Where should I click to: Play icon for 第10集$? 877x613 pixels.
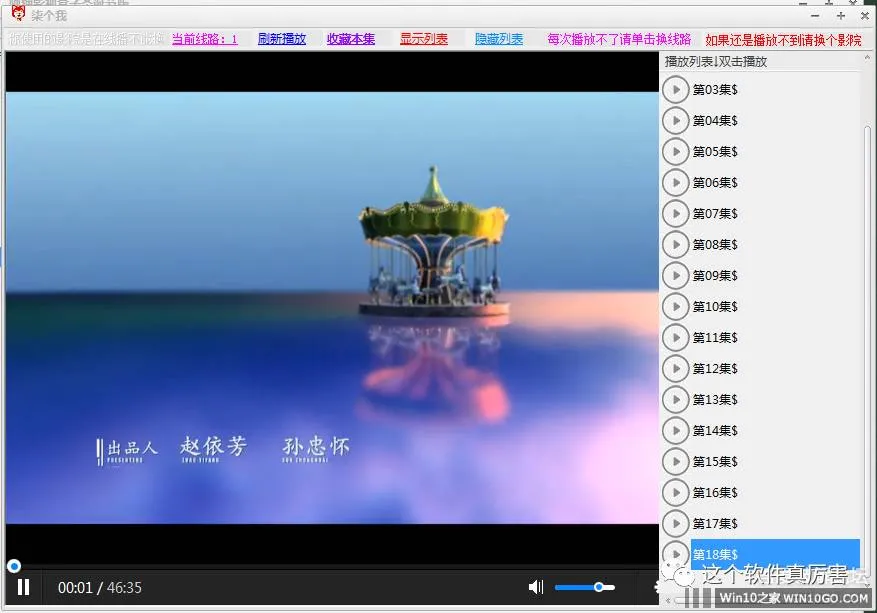tap(676, 306)
